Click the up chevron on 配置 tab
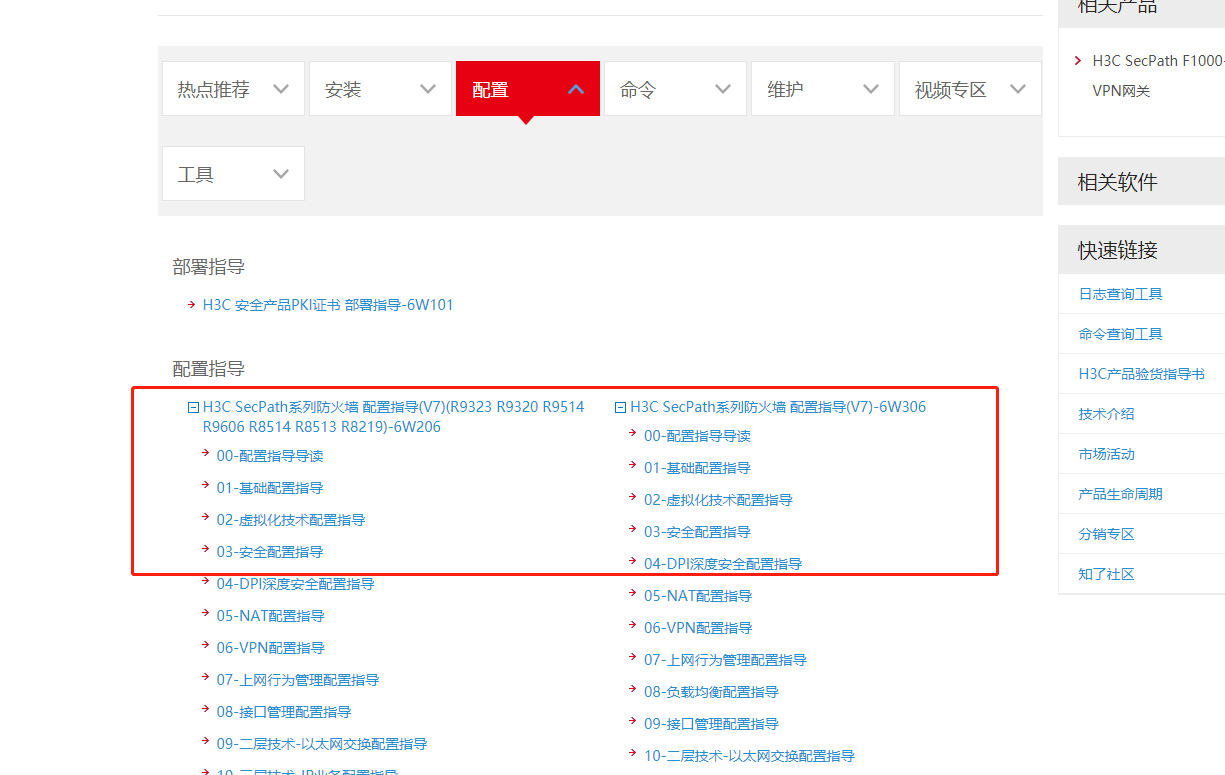This screenshot has height=775, width=1225. pos(576,89)
